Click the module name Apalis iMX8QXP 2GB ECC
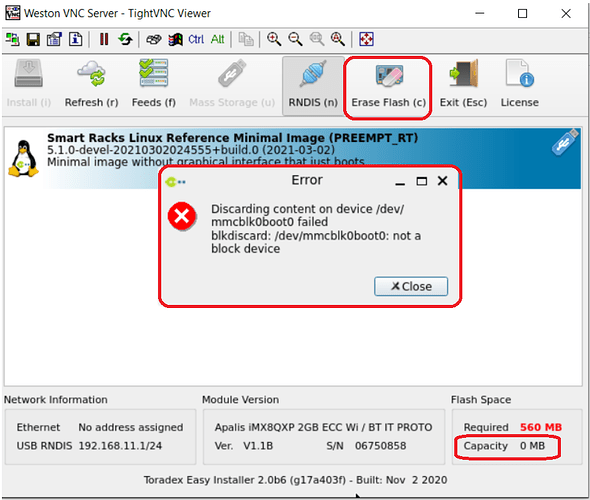590x500 pixels. 323,427
